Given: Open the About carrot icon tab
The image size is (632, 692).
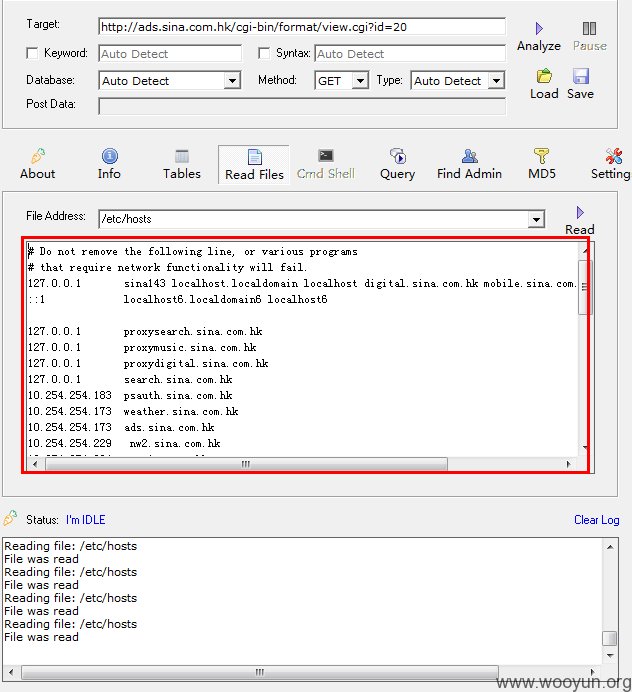Looking at the screenshot, I should tap(38, 156).
